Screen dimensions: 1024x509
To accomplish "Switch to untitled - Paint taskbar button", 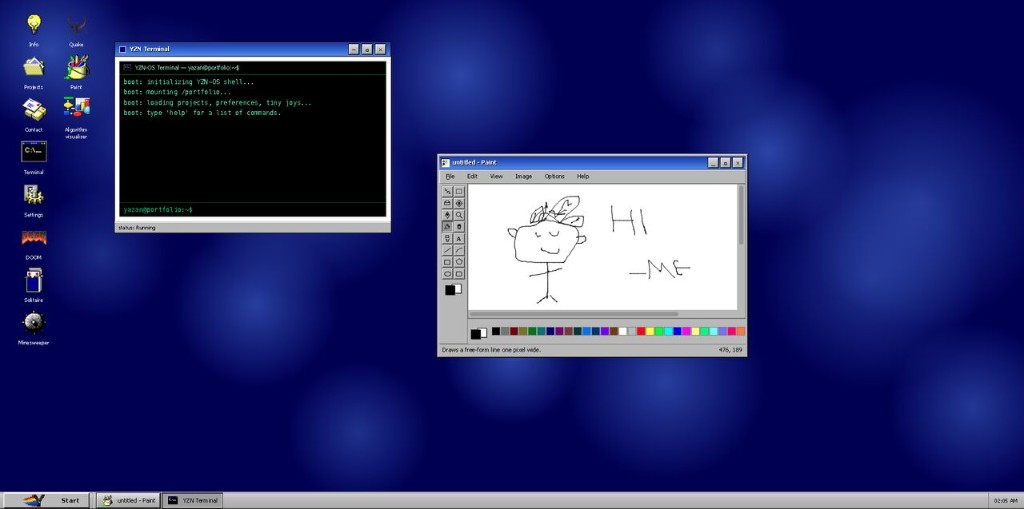I will 128,501.
